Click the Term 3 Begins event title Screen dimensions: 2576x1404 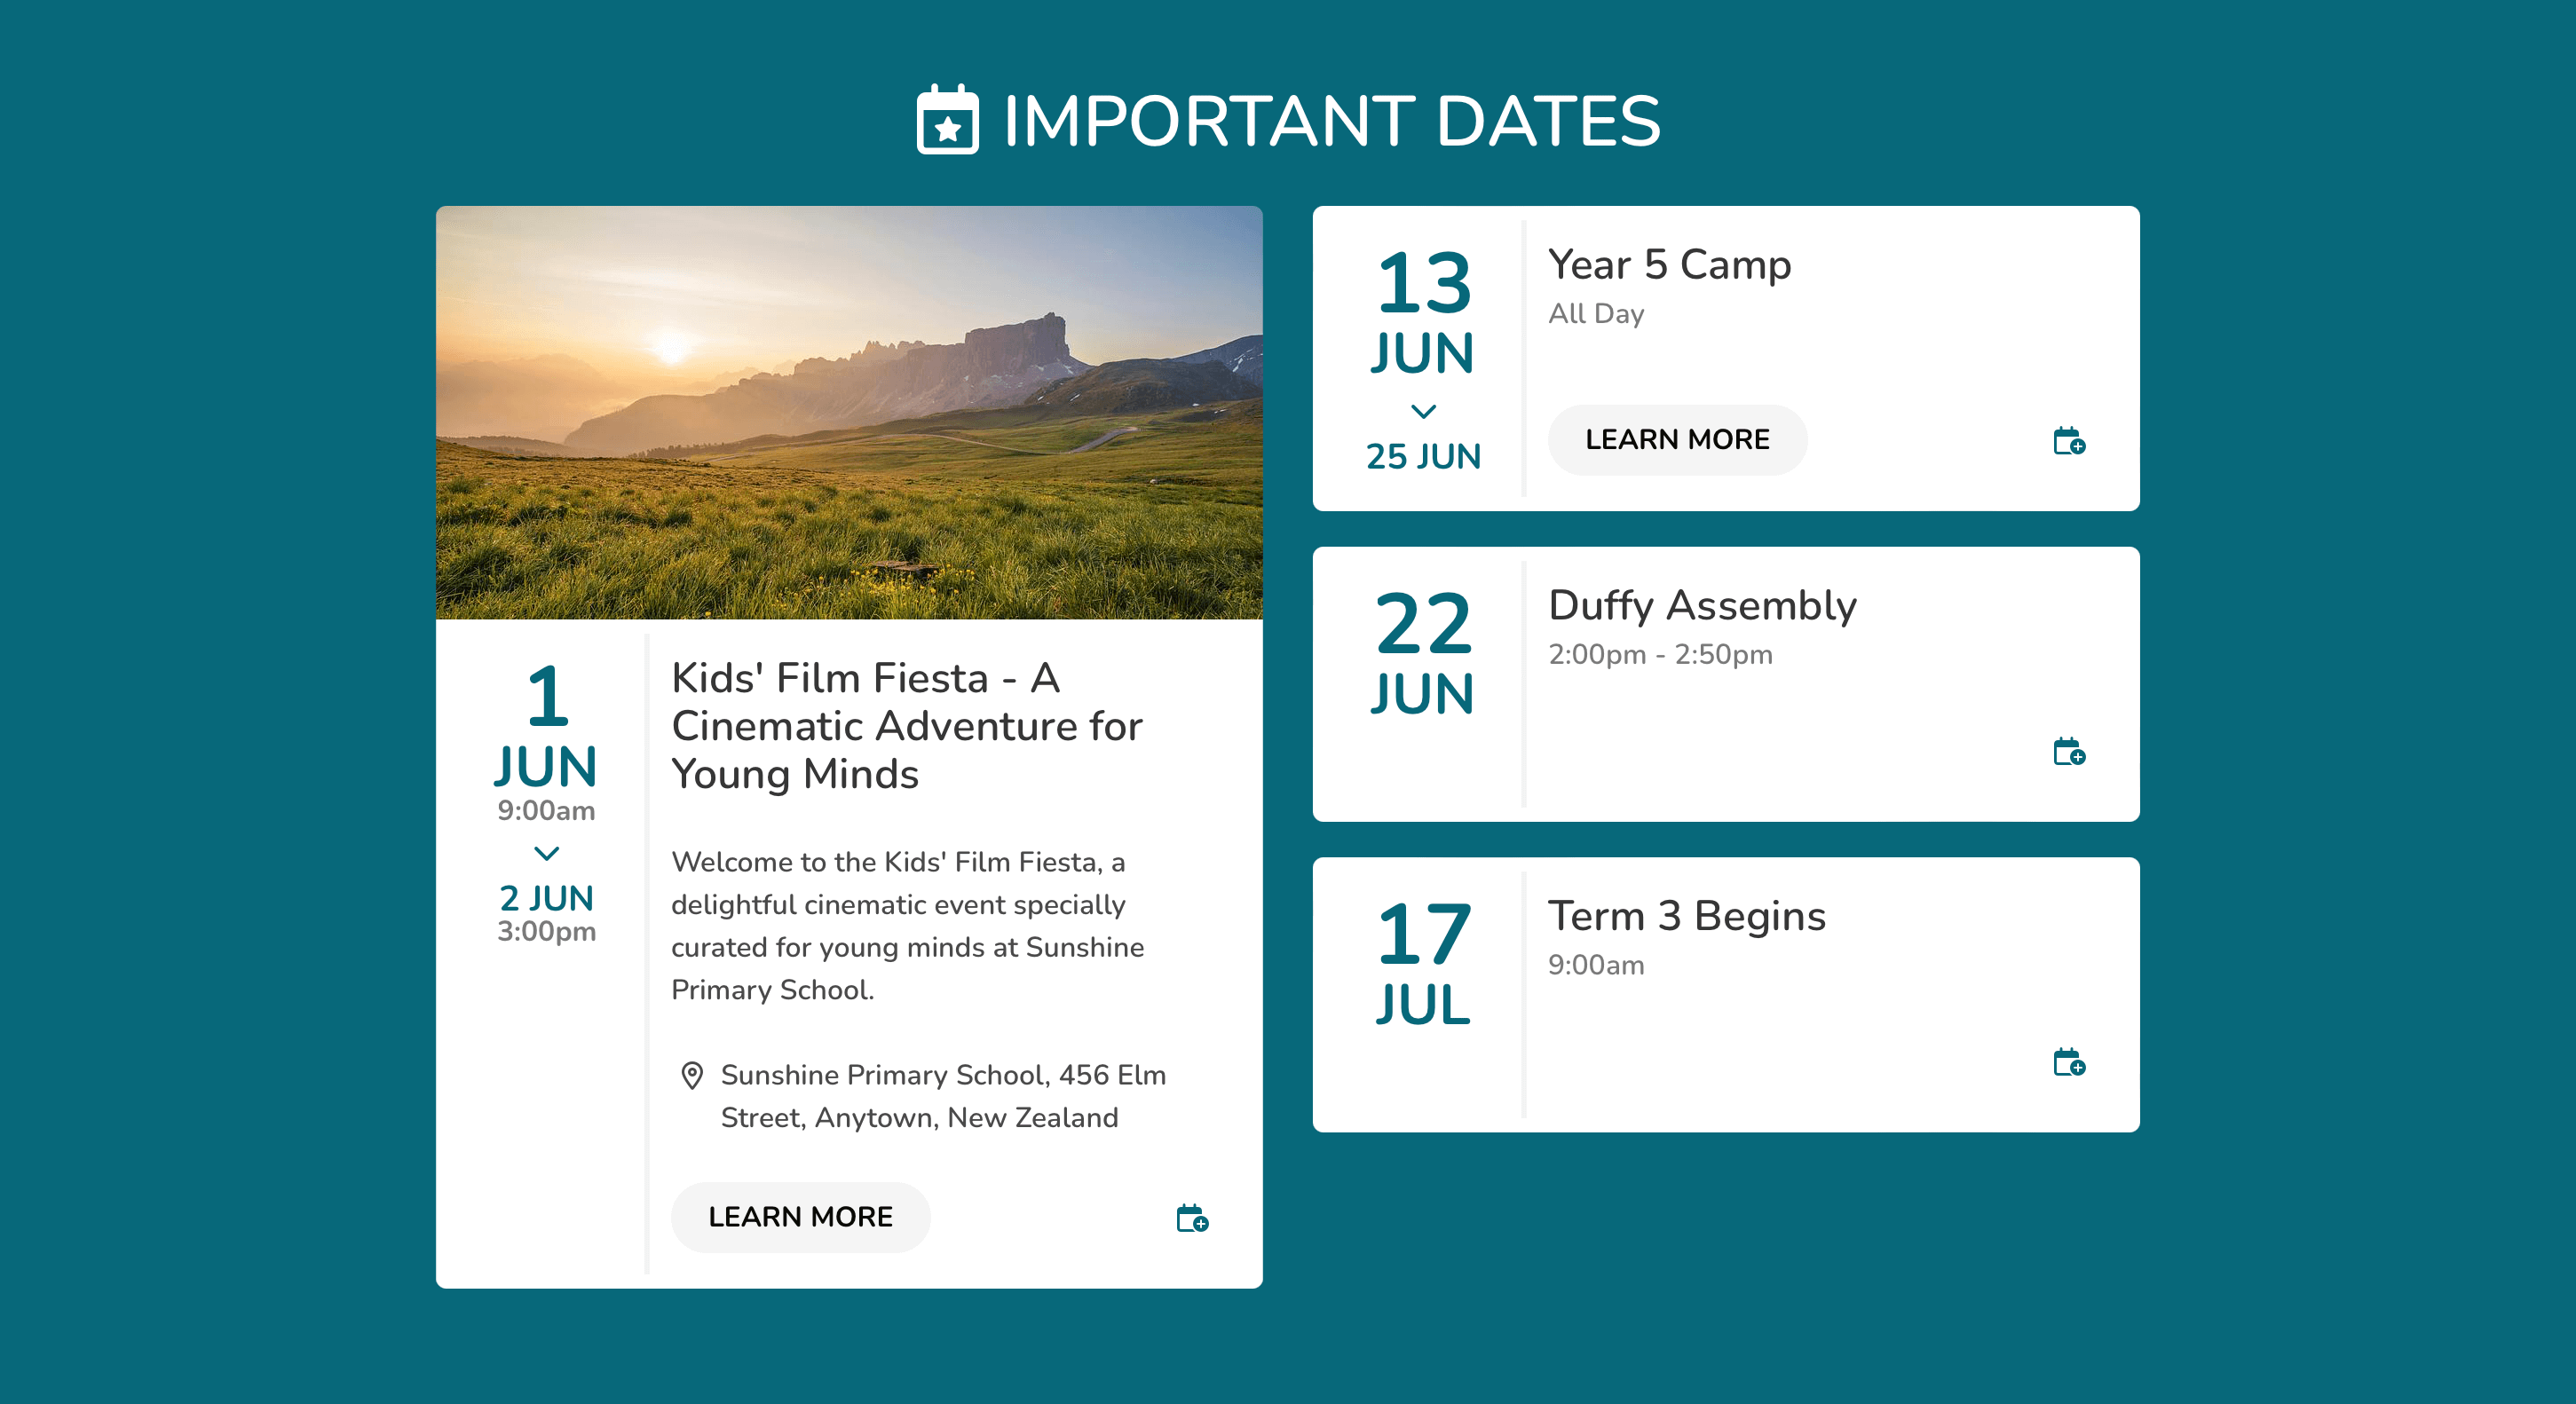(x=1687, y=915)
